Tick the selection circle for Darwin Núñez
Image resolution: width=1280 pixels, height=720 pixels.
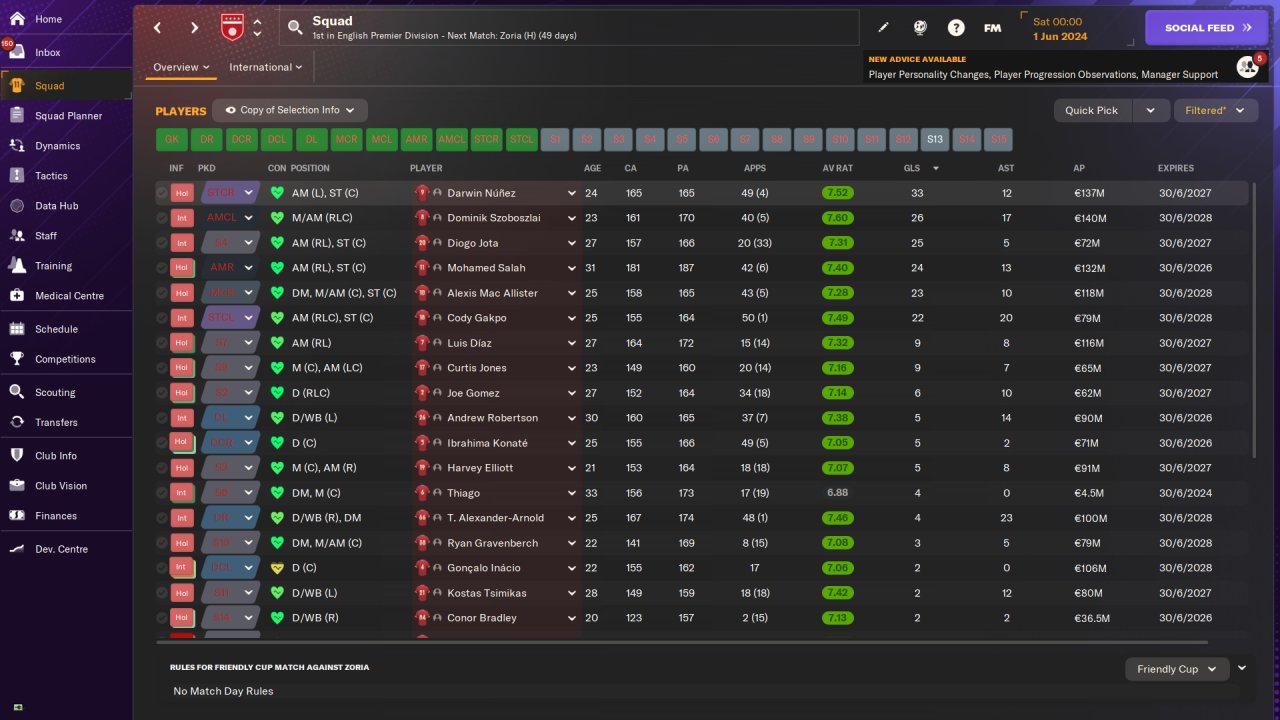click(x=162, y=193)
